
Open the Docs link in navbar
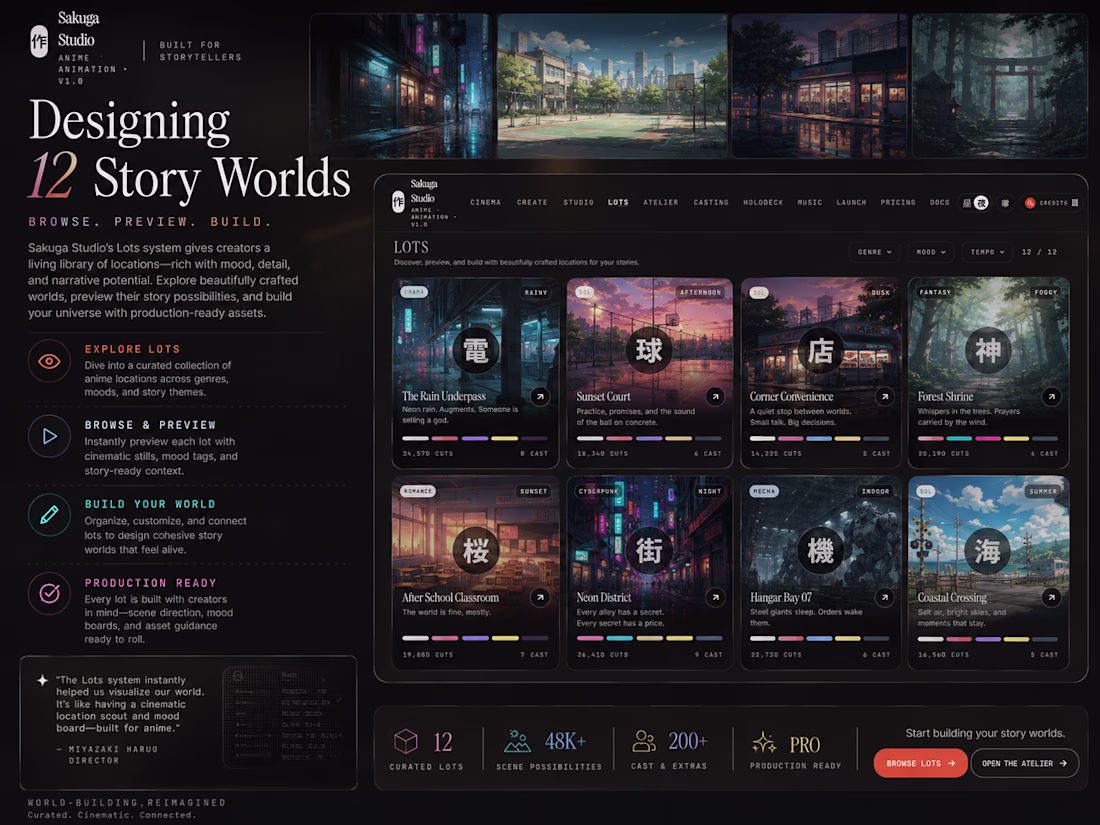939,203
